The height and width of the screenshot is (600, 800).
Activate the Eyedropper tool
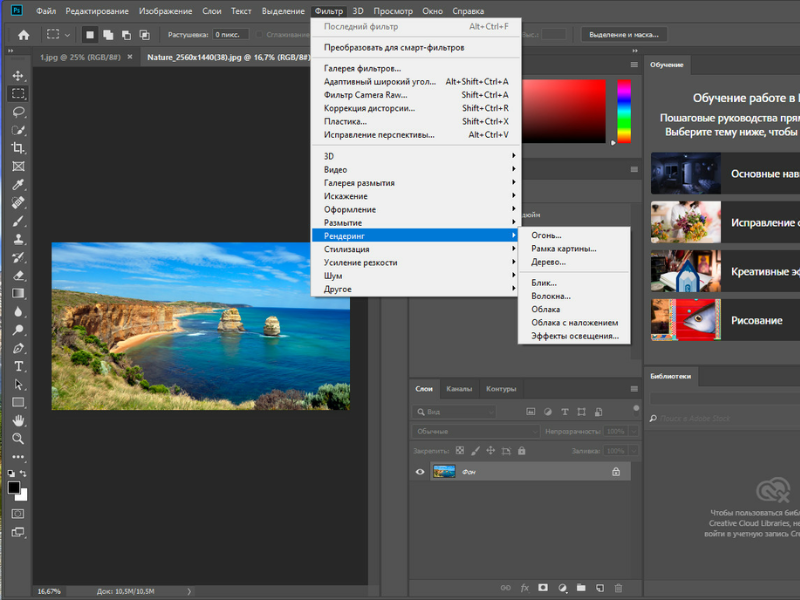pyautogui.click(x=18, y=185)
